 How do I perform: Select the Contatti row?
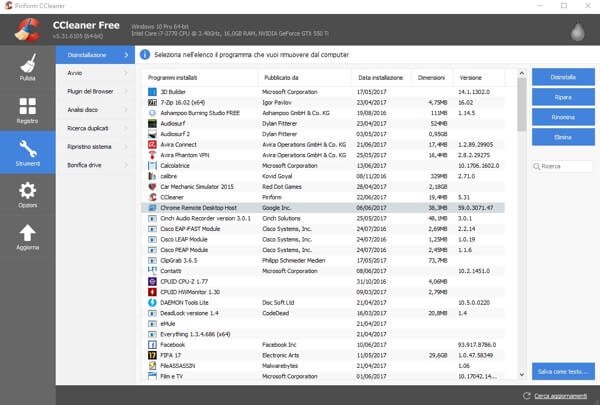click(323, 271)
